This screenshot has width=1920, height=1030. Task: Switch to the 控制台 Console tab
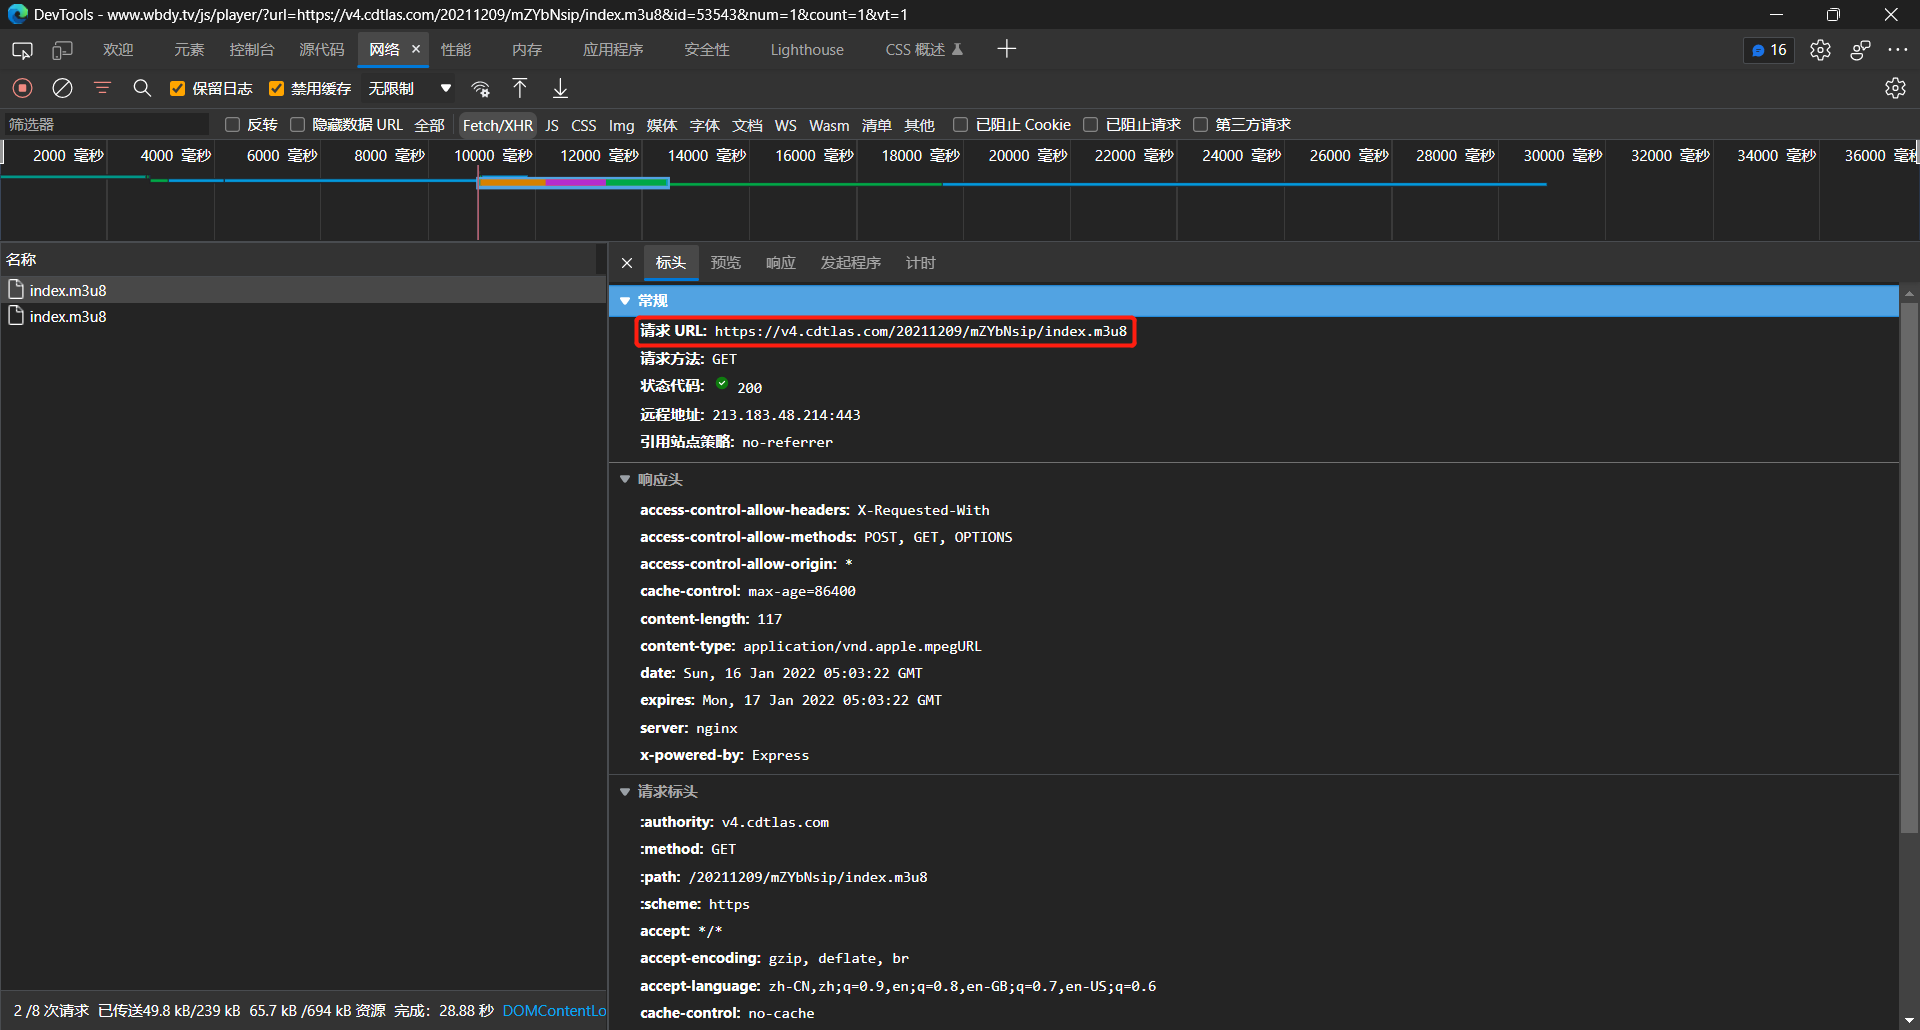[252, 50]
